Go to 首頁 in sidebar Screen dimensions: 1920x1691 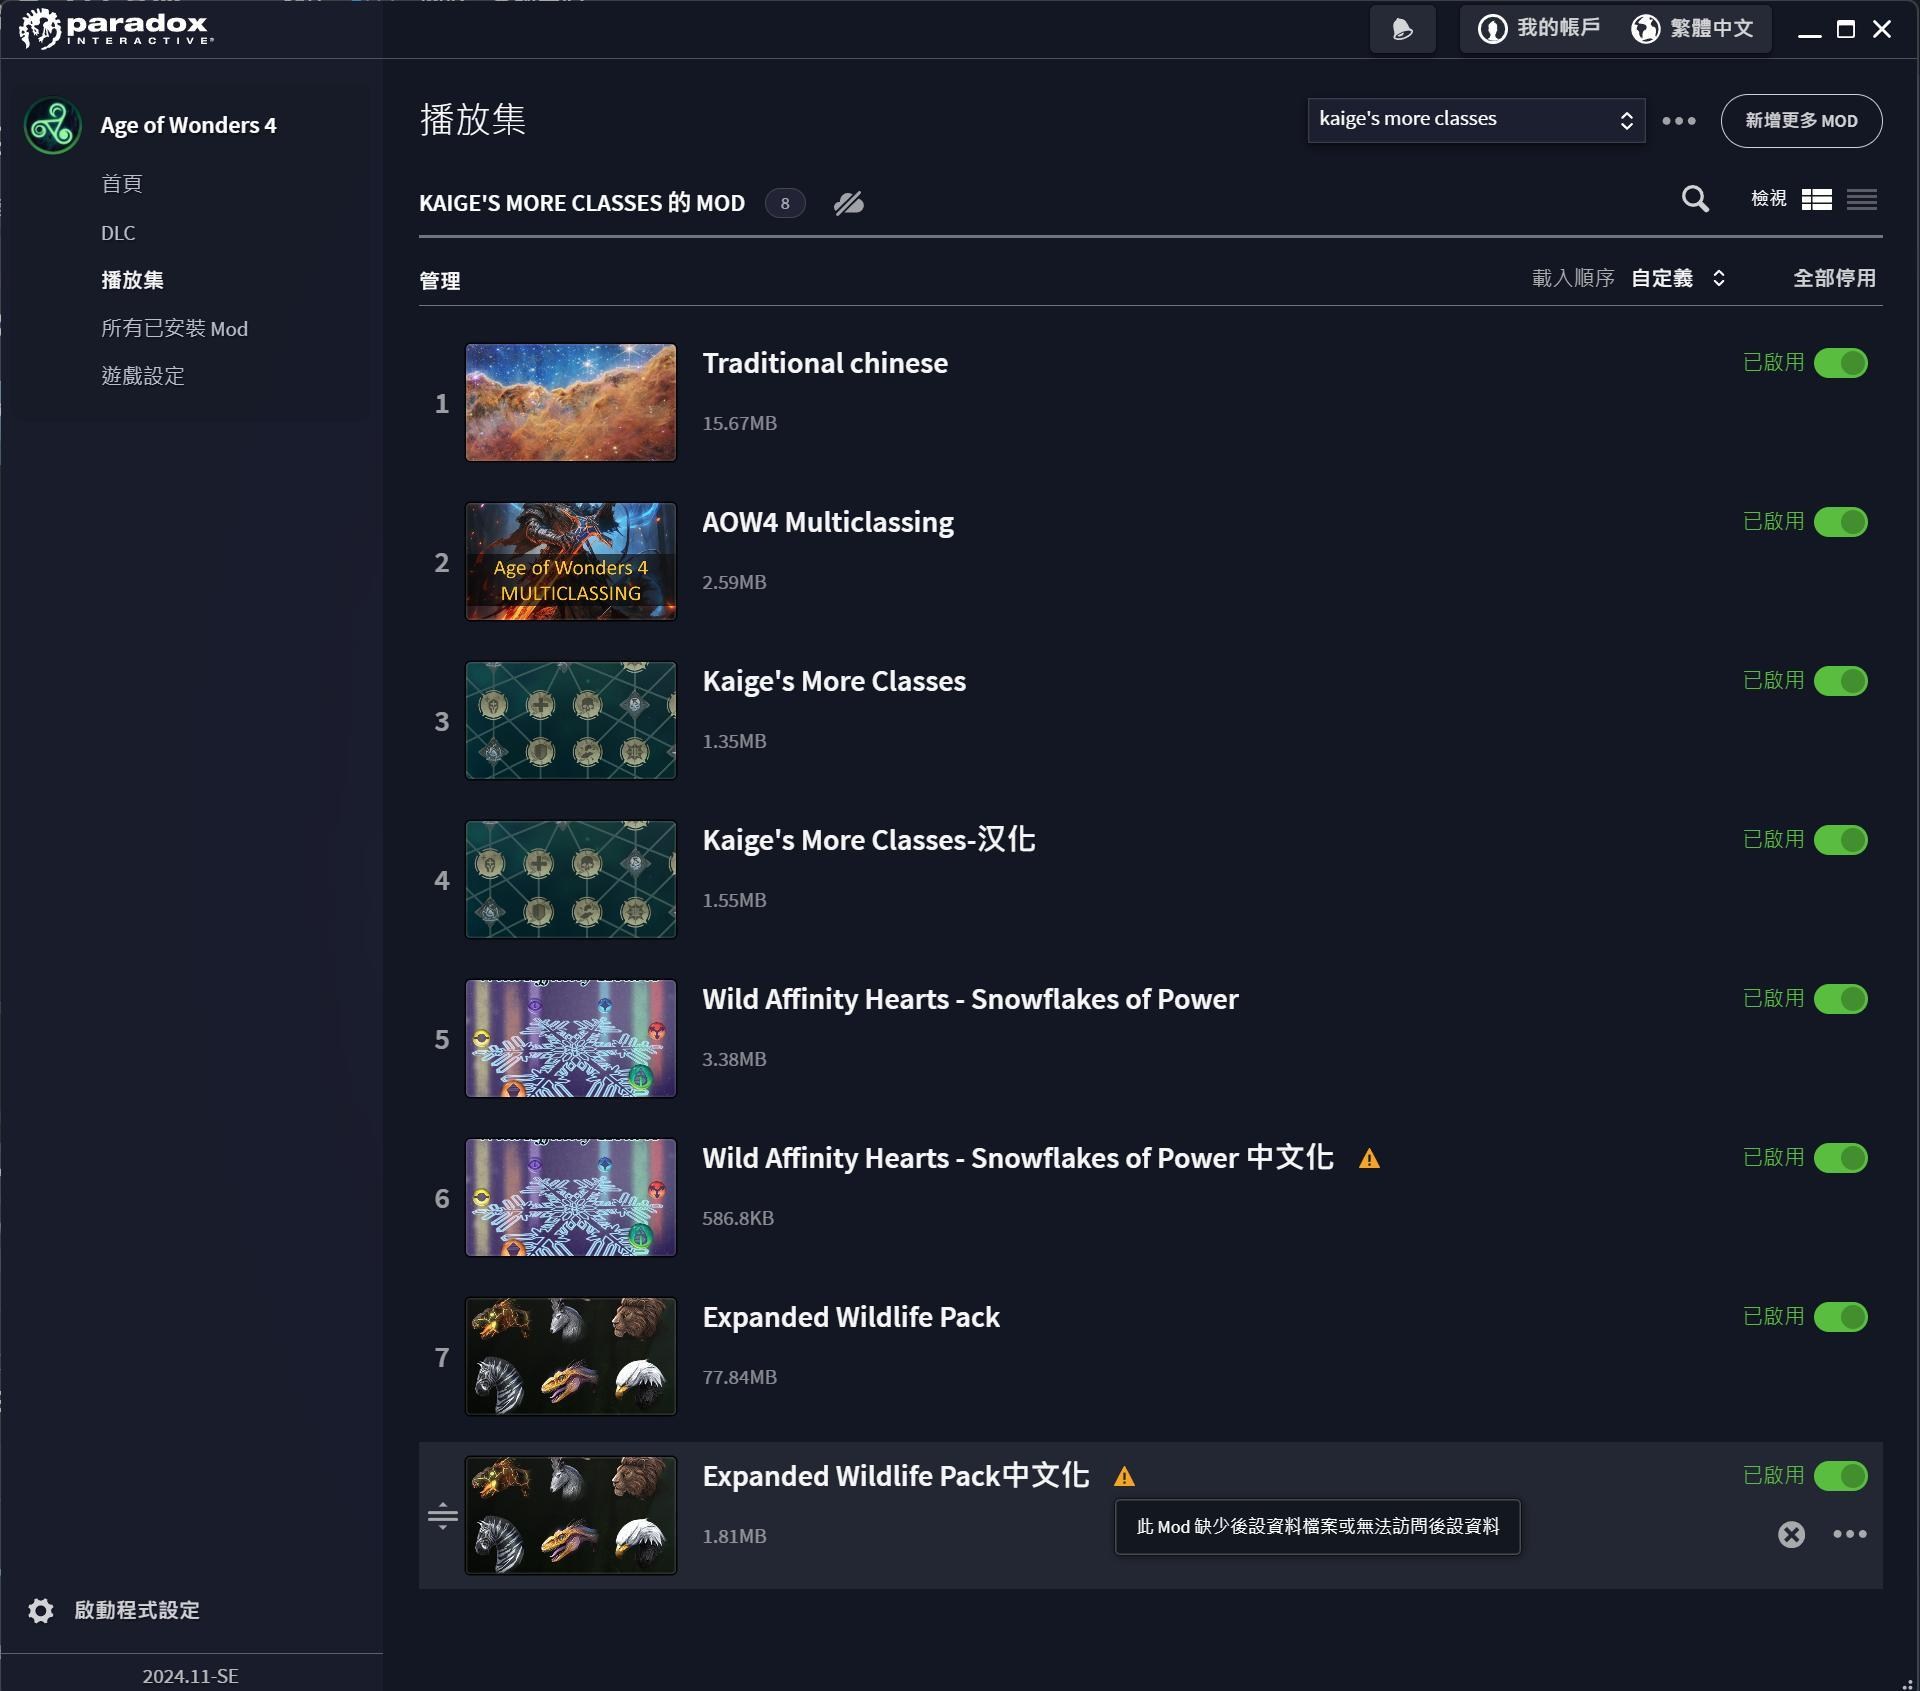pos(122,184)
